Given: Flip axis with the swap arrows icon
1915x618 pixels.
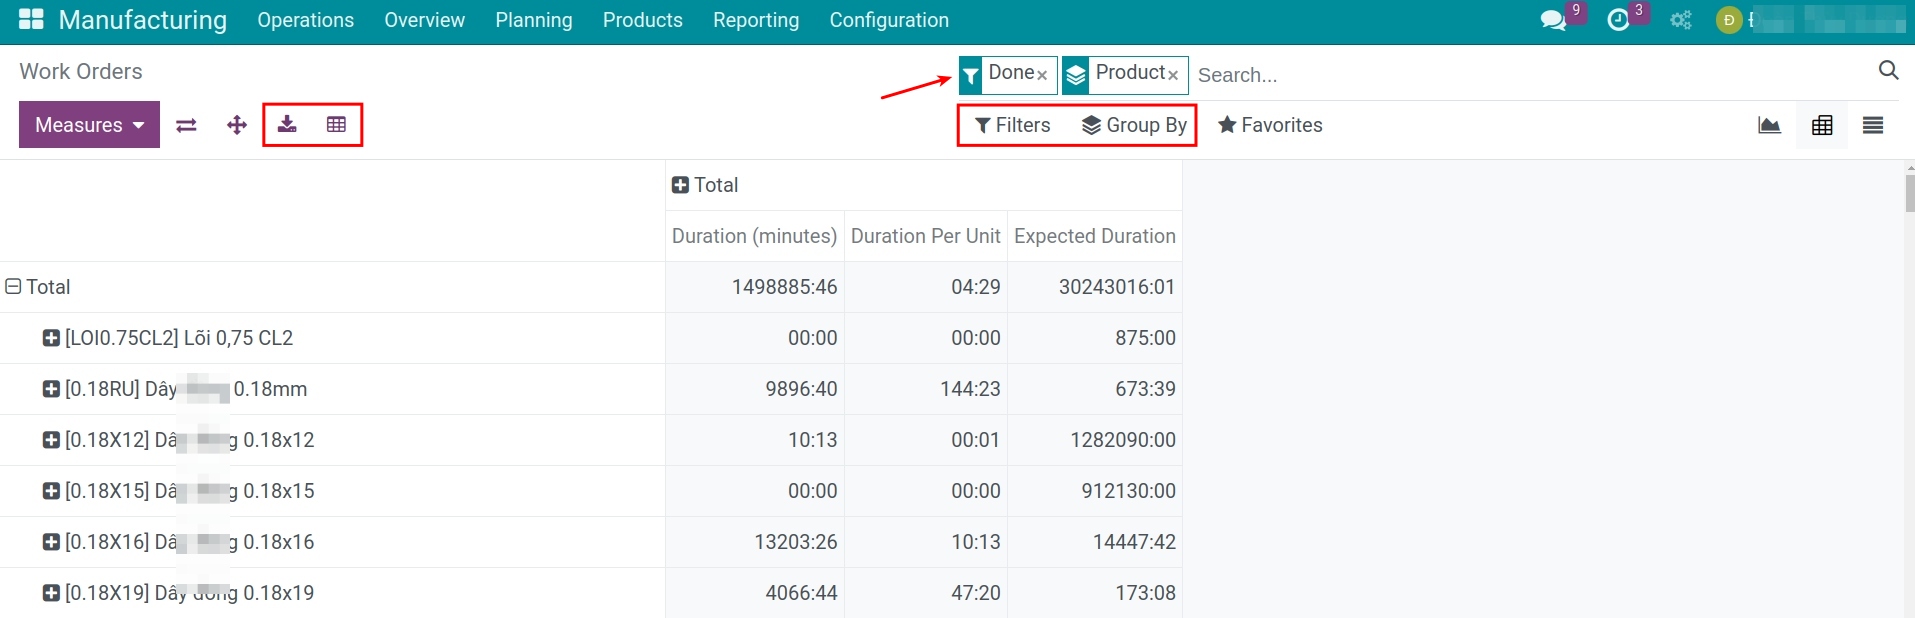Looking at the screenshot, I should [186, 125].
